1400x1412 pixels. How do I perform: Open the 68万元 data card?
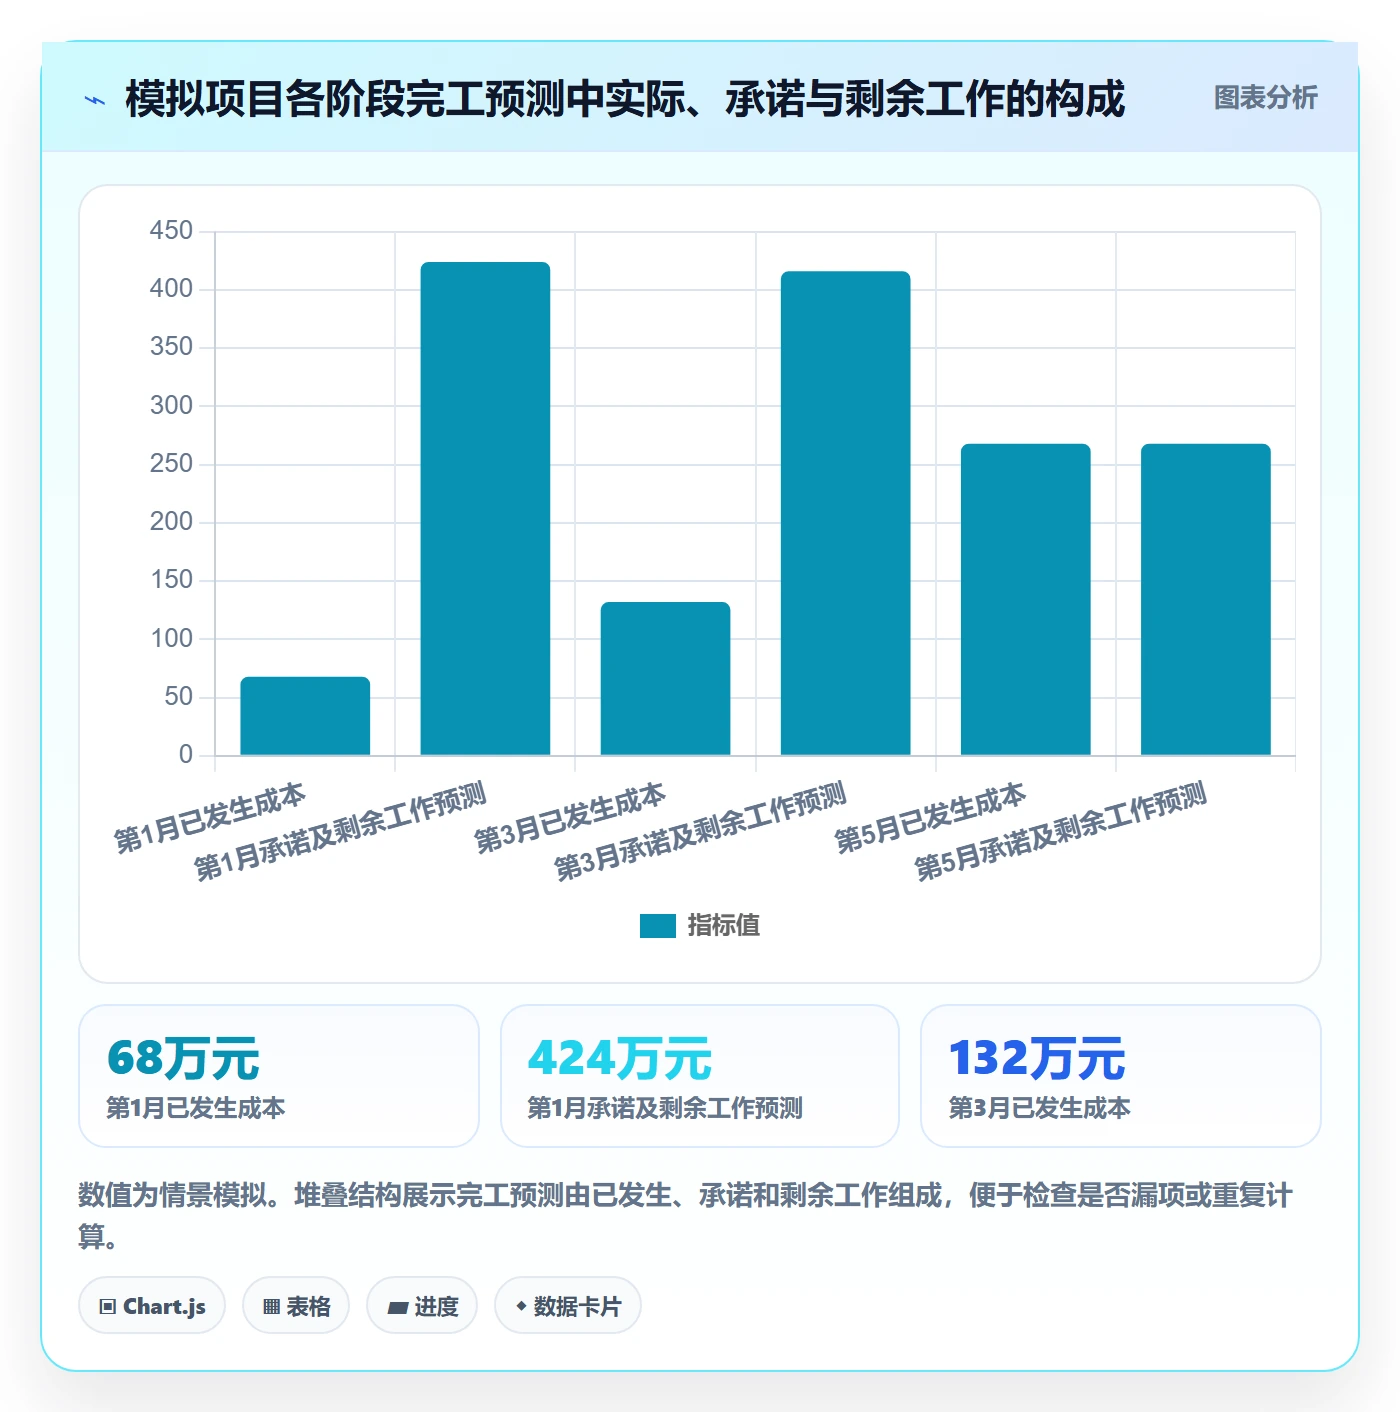click(x=279, y=1076)
